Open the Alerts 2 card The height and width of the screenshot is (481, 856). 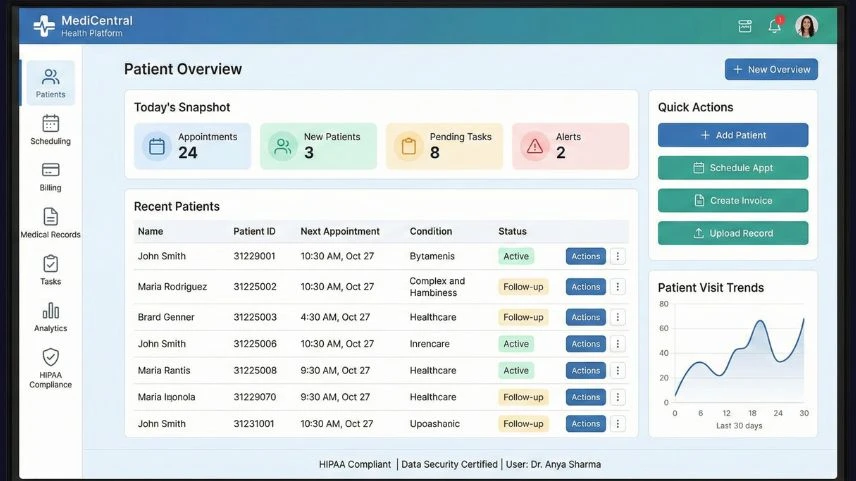[570, 146]
